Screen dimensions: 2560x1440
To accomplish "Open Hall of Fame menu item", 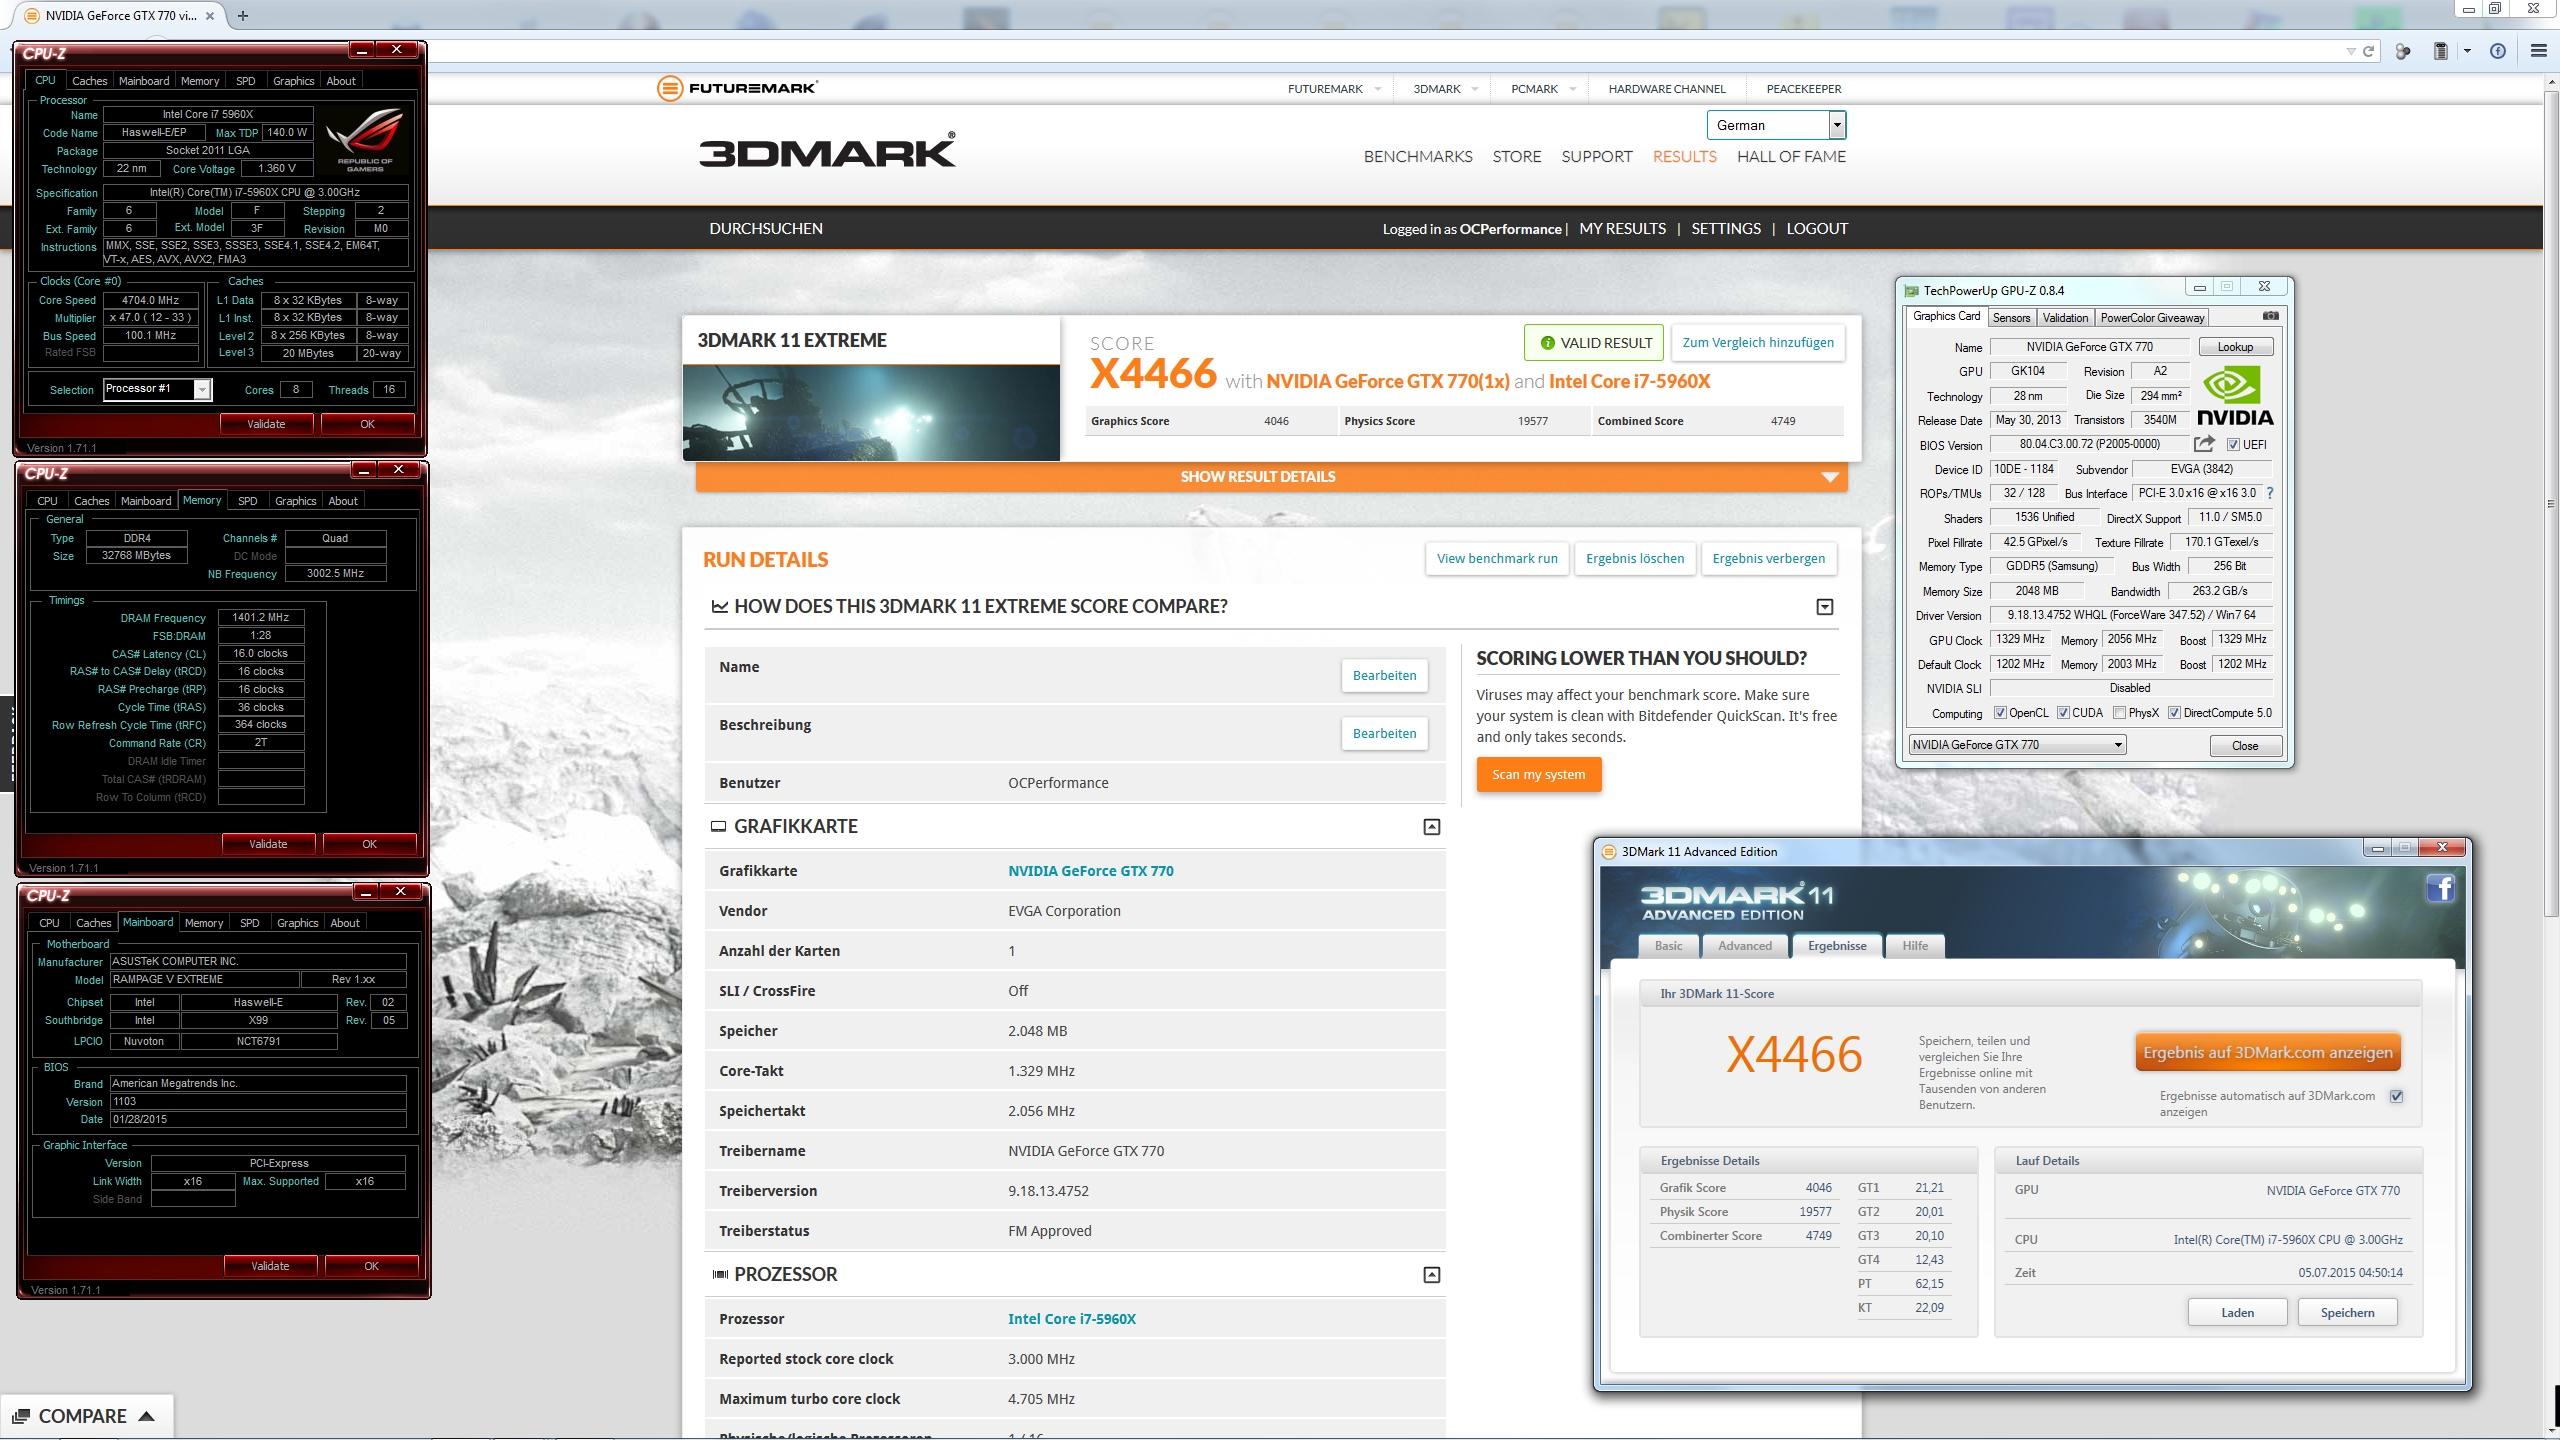I will pyautogui.click(x=1791, y=157).
